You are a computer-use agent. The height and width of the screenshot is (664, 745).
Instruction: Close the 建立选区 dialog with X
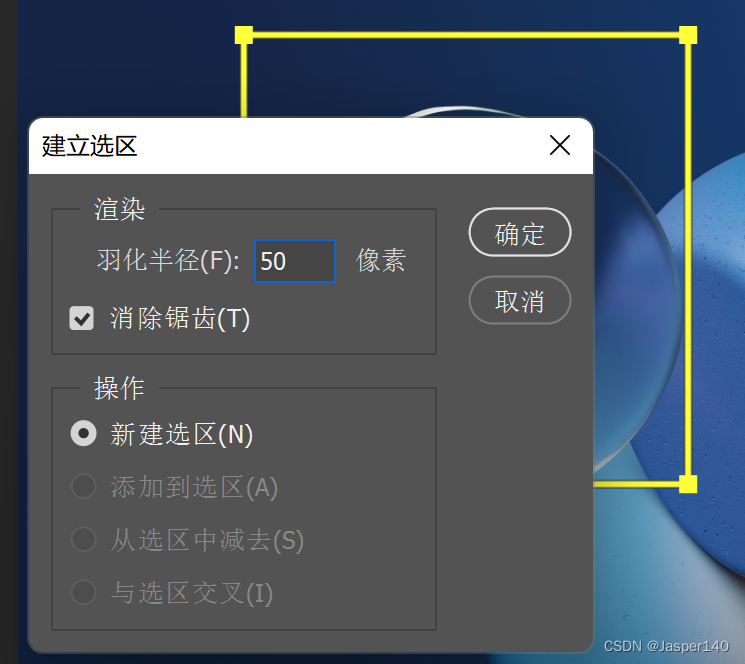point(560,145)
